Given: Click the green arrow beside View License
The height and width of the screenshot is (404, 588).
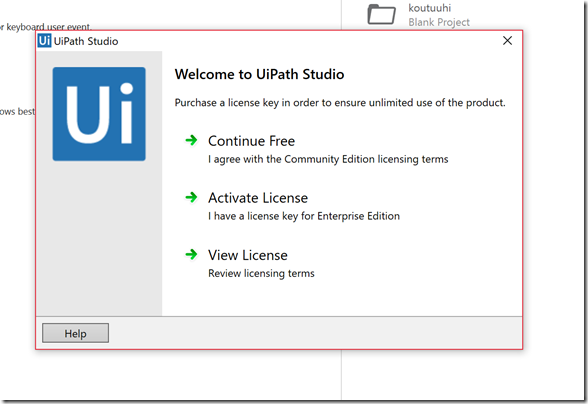Looking at the screenshot, I should click(191, 255).
